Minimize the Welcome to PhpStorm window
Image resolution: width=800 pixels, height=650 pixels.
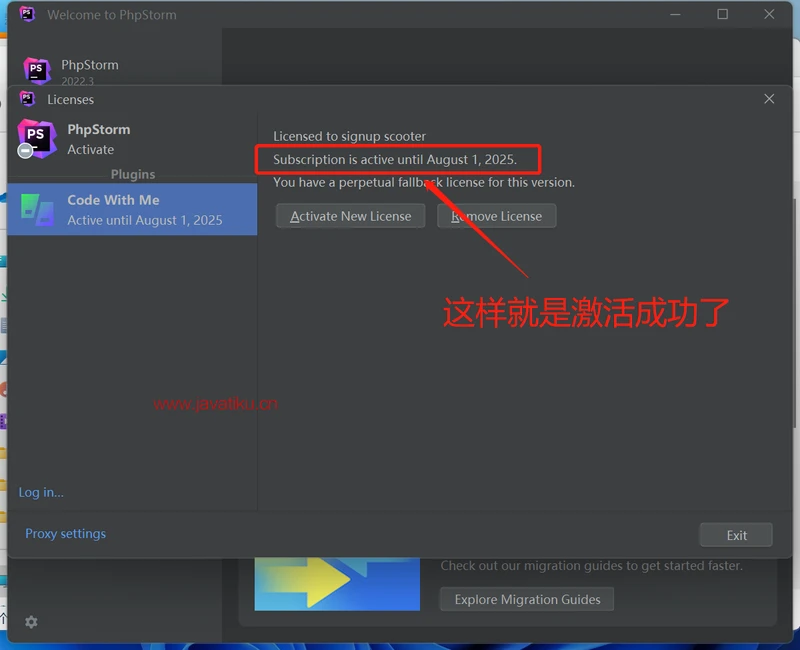pyautogui.click(x=676, y=14)
